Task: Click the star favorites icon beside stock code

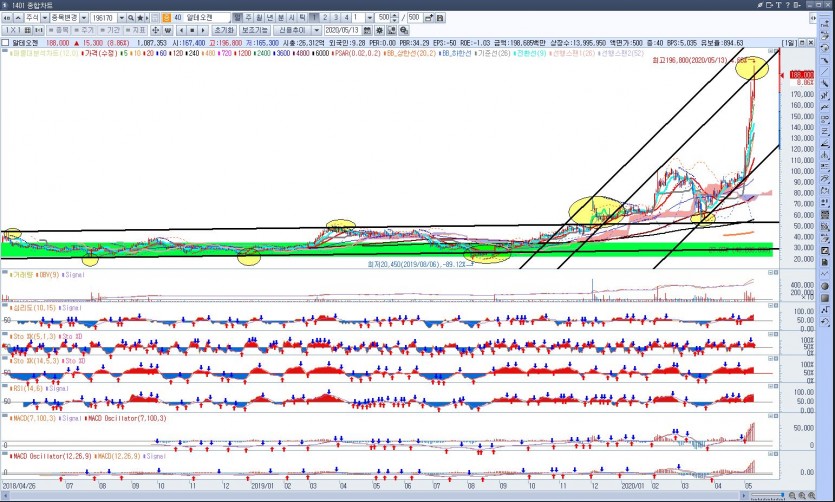Action: point(141,18)
